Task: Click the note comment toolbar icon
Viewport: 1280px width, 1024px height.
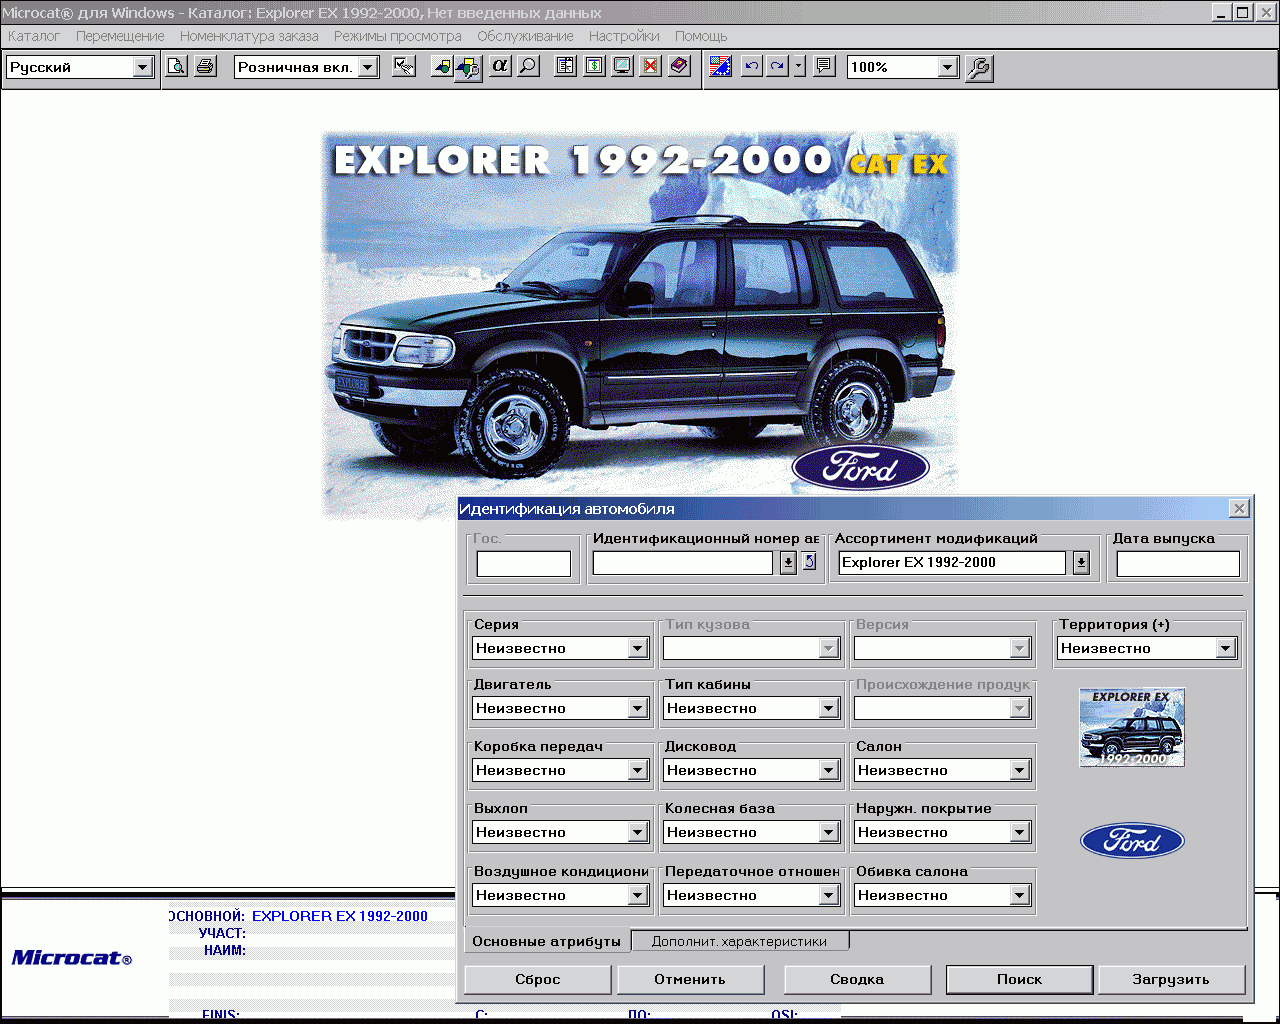Action: click(824, 67)
